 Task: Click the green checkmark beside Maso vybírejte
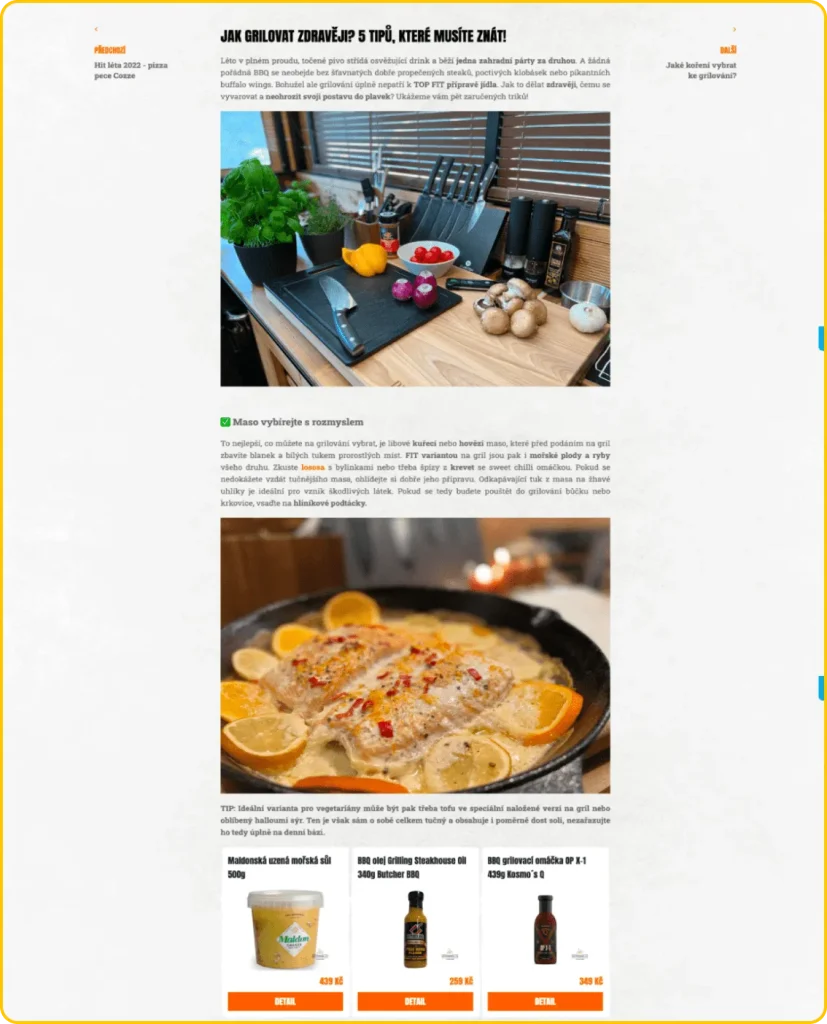(x=225, y=422)
